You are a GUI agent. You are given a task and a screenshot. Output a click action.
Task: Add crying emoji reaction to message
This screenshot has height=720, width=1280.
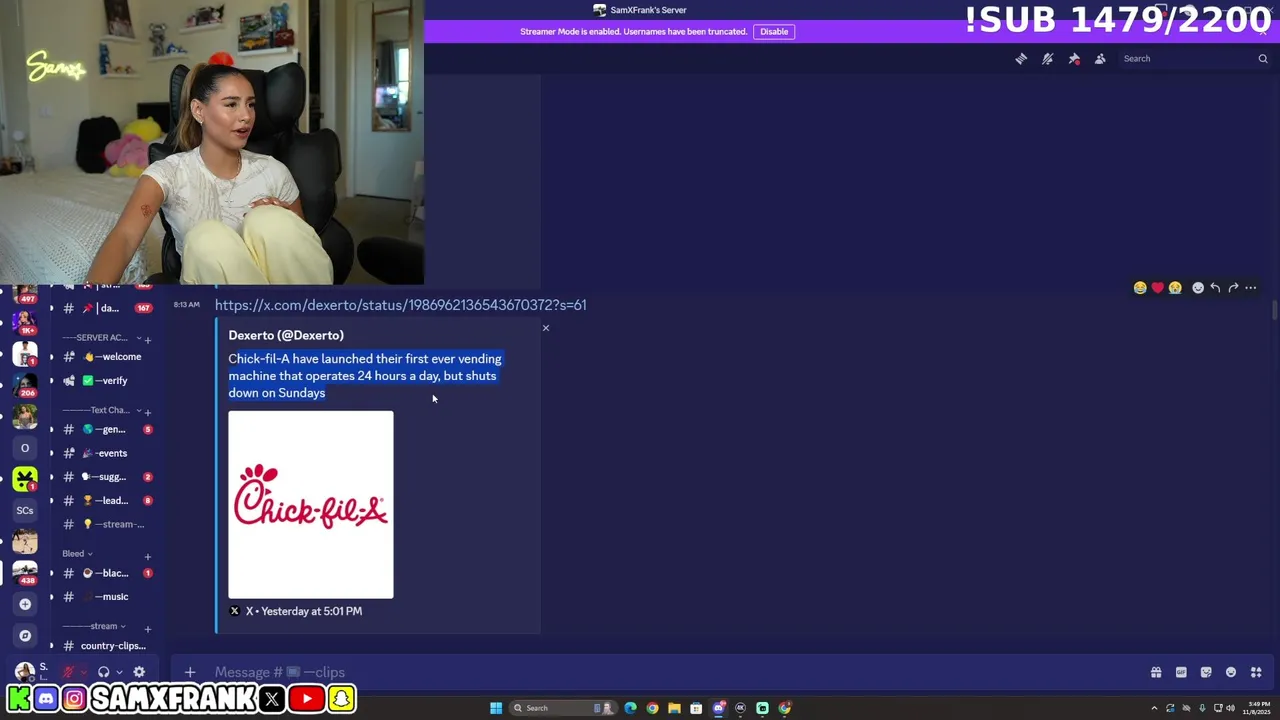[1175, 288]
